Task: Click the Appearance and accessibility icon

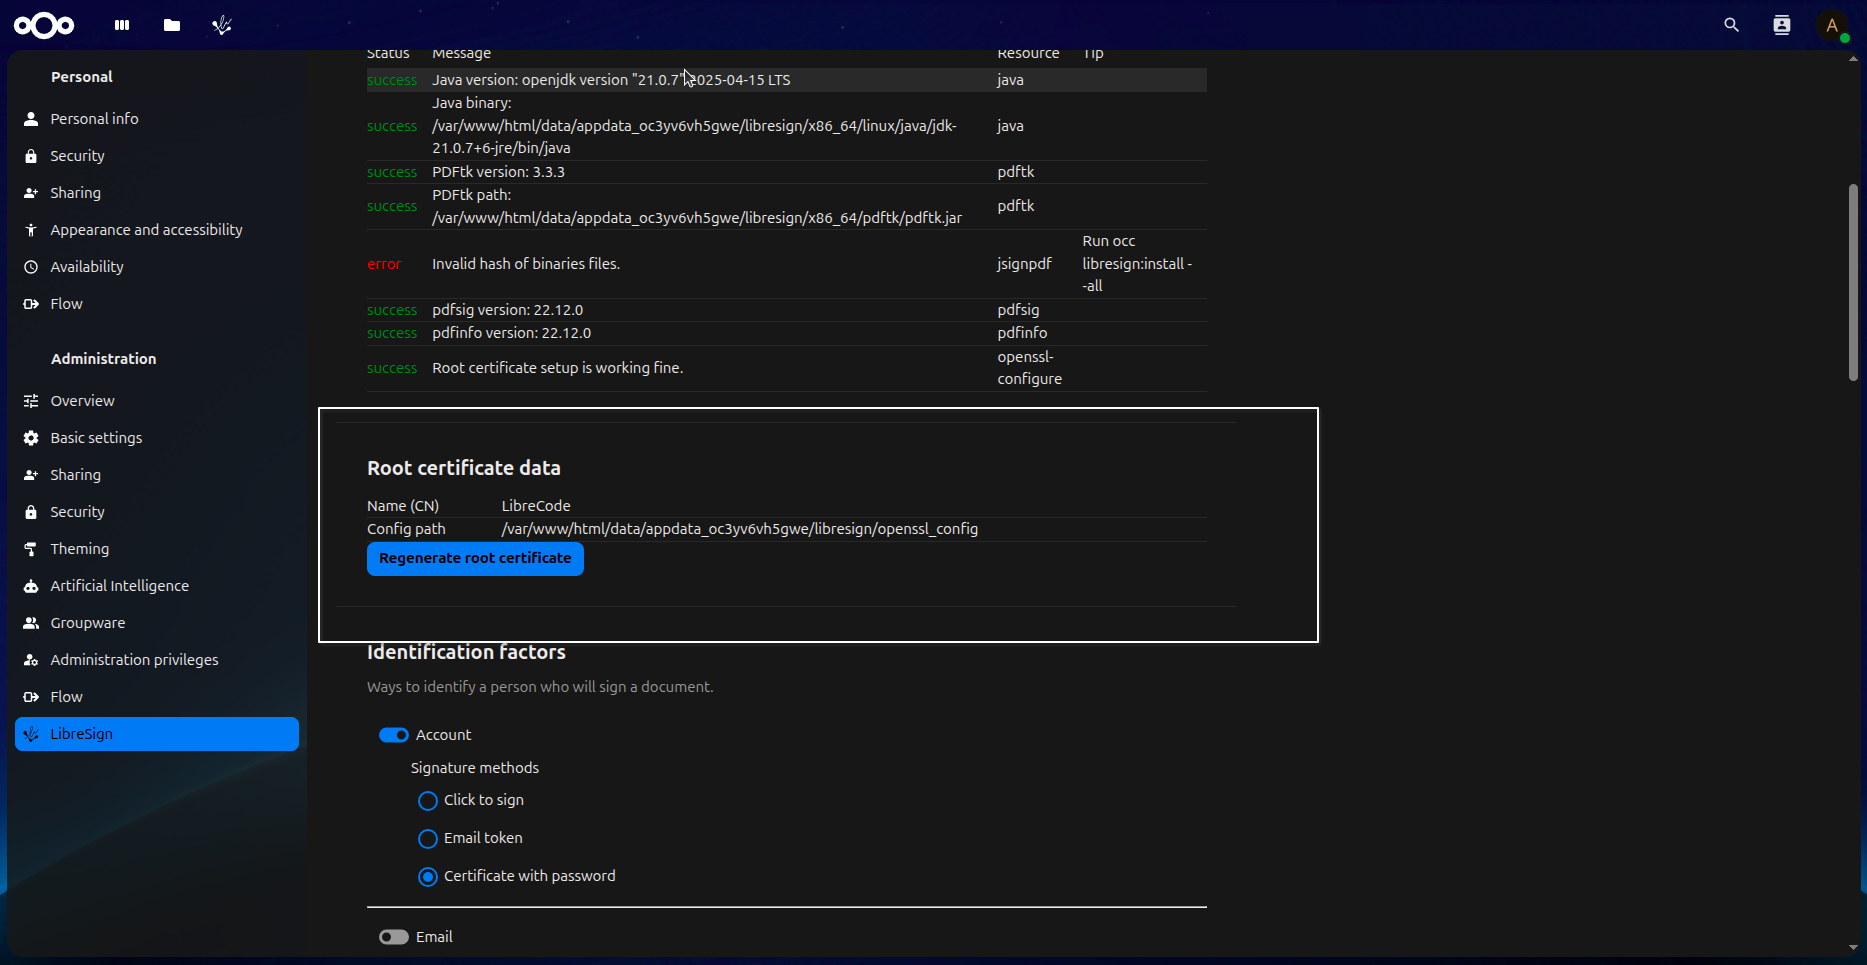Action: (x=31, y=230)
